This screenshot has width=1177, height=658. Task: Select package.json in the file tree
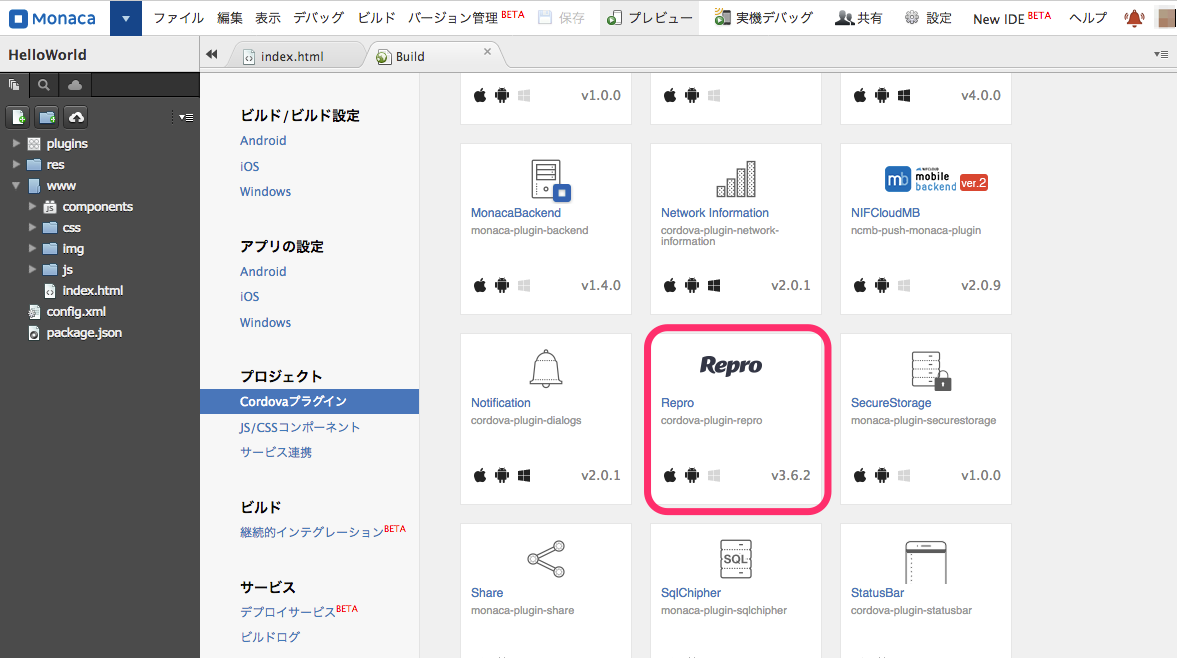pyautogui.click(x=84, y=332)
